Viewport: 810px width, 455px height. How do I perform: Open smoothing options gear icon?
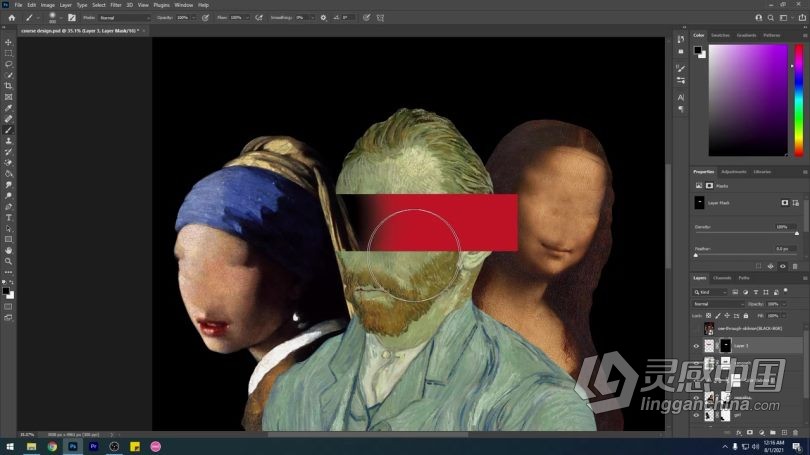[x=323, y=18]
